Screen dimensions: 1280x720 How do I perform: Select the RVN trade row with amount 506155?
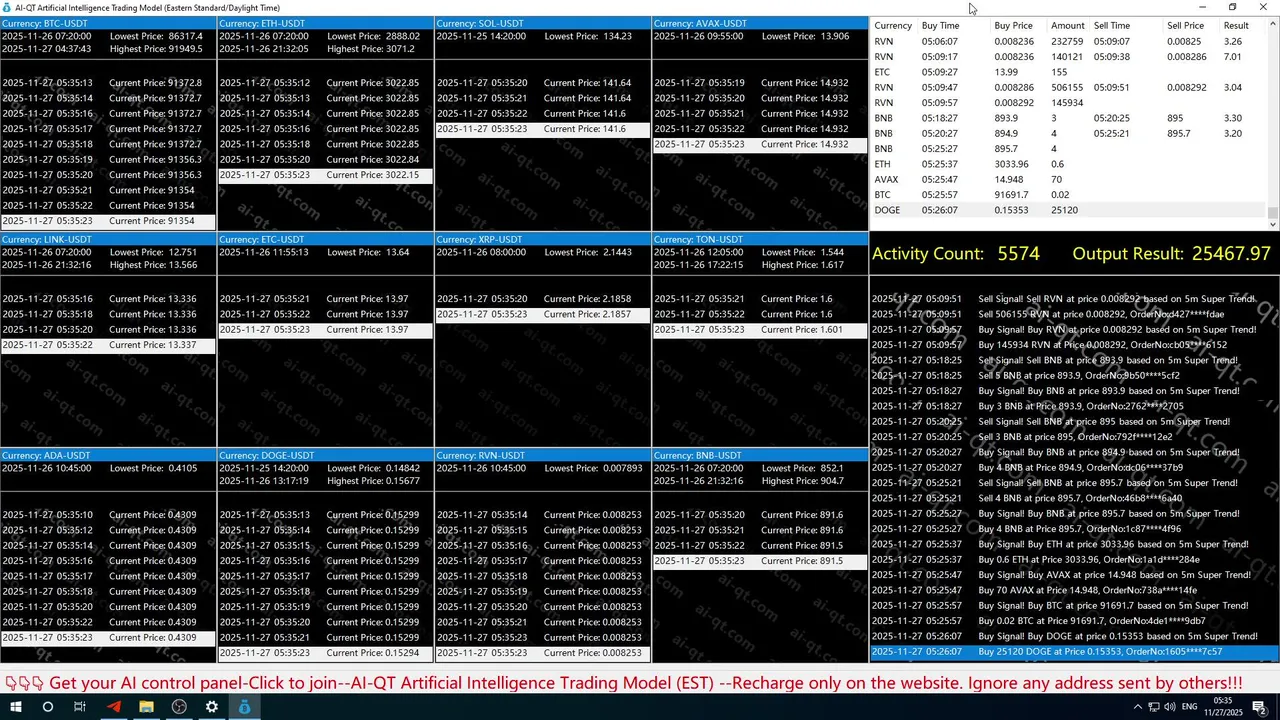click(1069, 87)
